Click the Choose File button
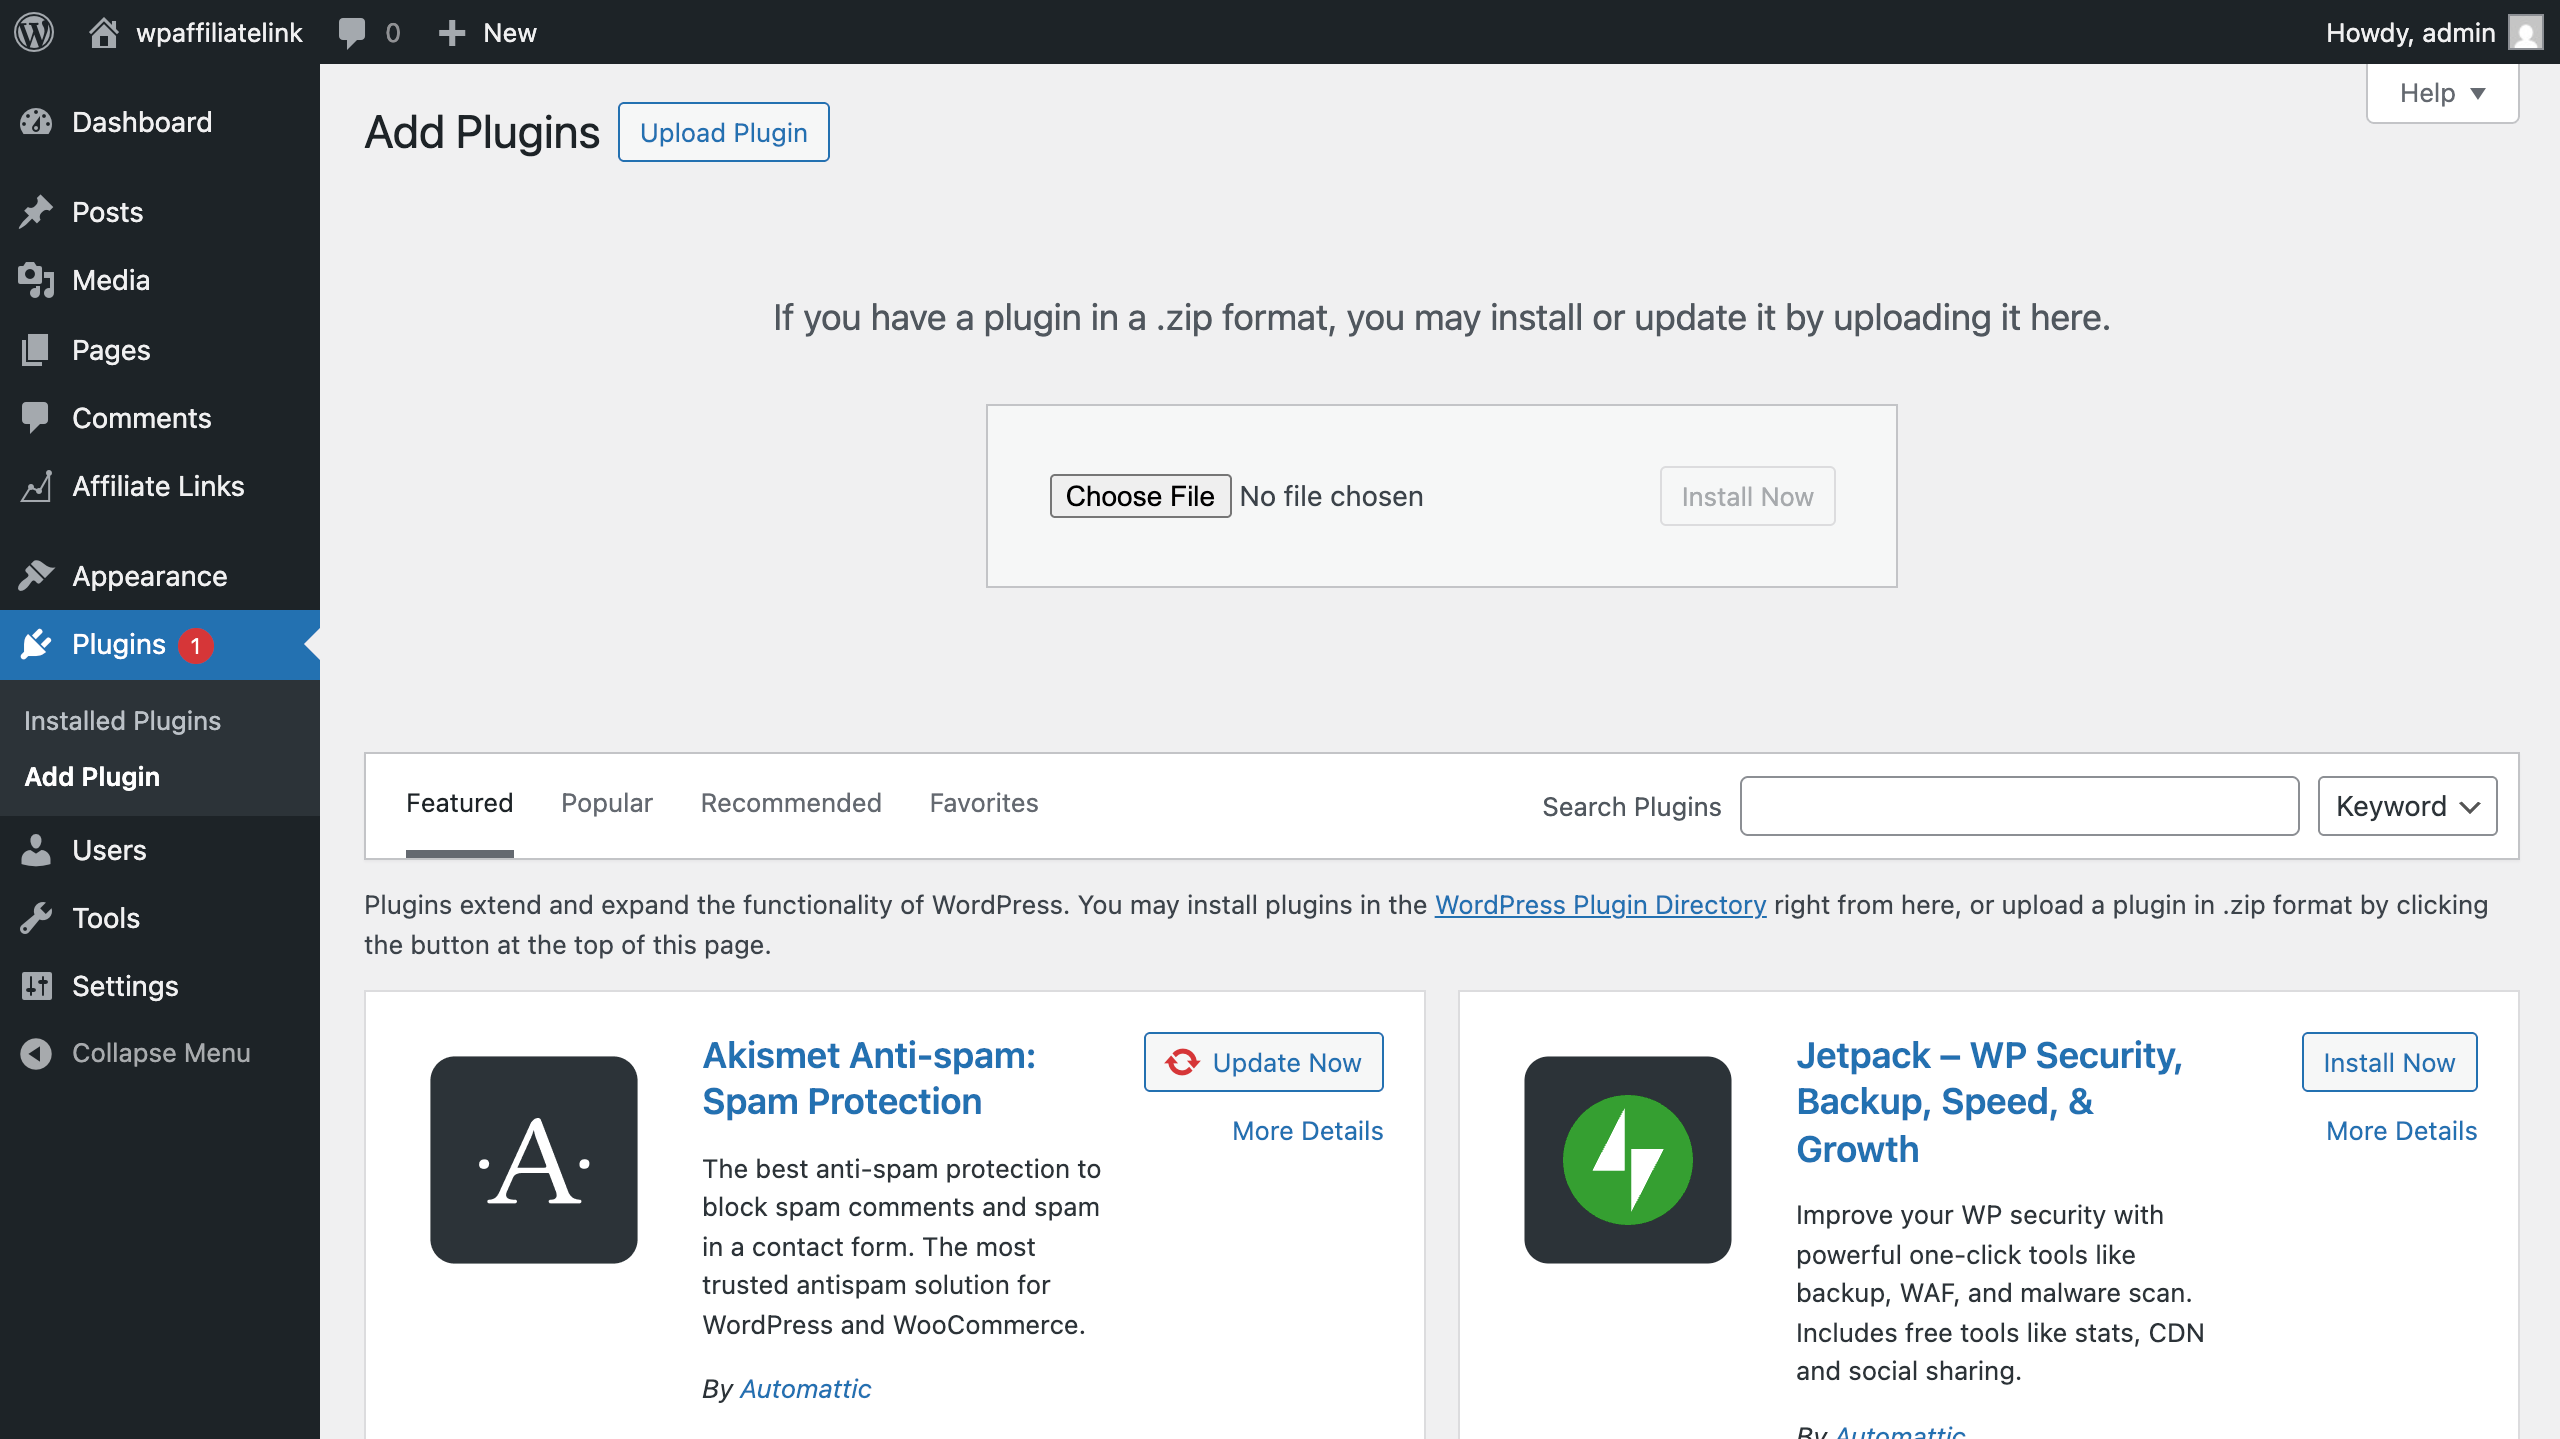This screenshot has width=2560, height=1439. [1140, 496]
